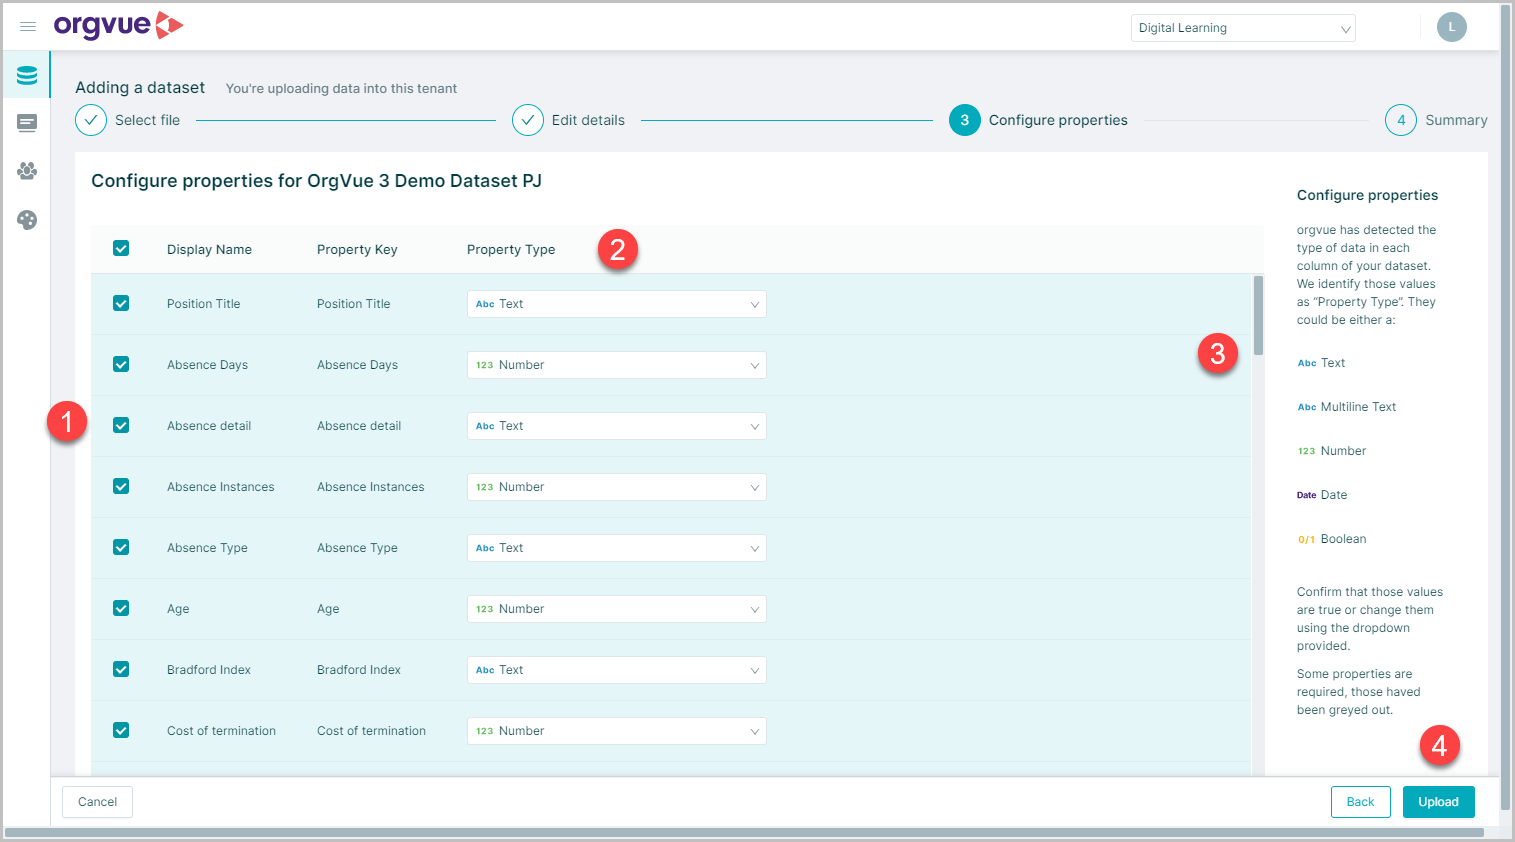The height and width of the screenshot is (842, 1515).
Task: Uncheck the Absence Instances checkbox
Action: click(121, 486)
